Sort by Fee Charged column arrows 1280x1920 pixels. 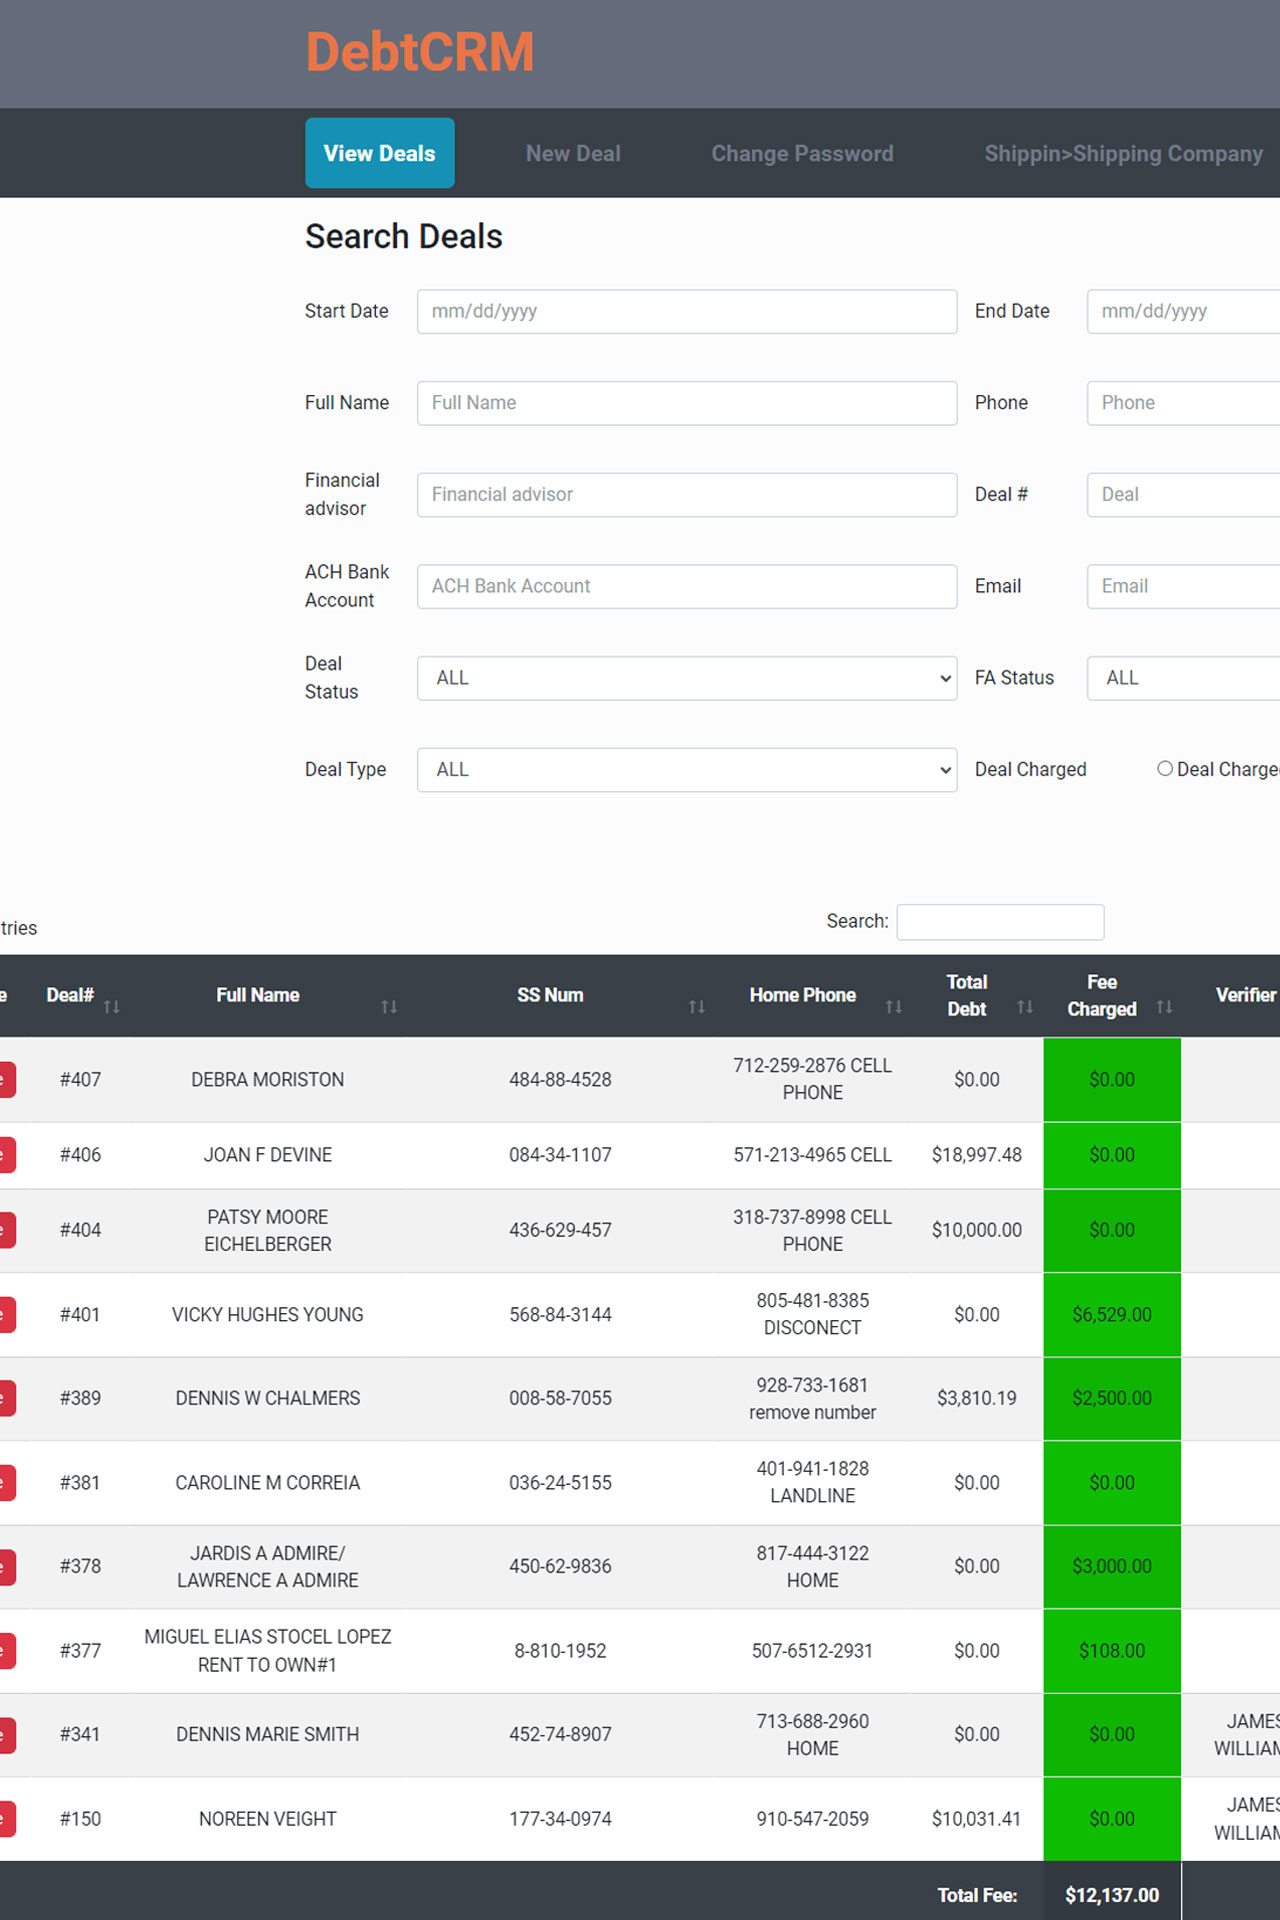pyautogui.click(x=1164, y=1006)
